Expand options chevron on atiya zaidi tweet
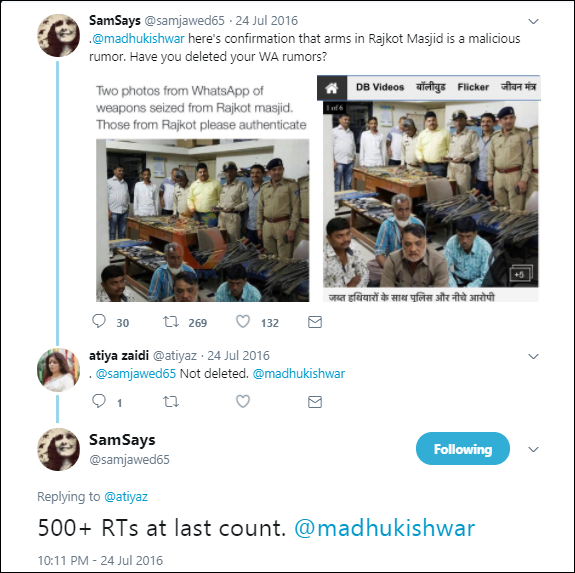575x573 pixels. pos(533,356)
